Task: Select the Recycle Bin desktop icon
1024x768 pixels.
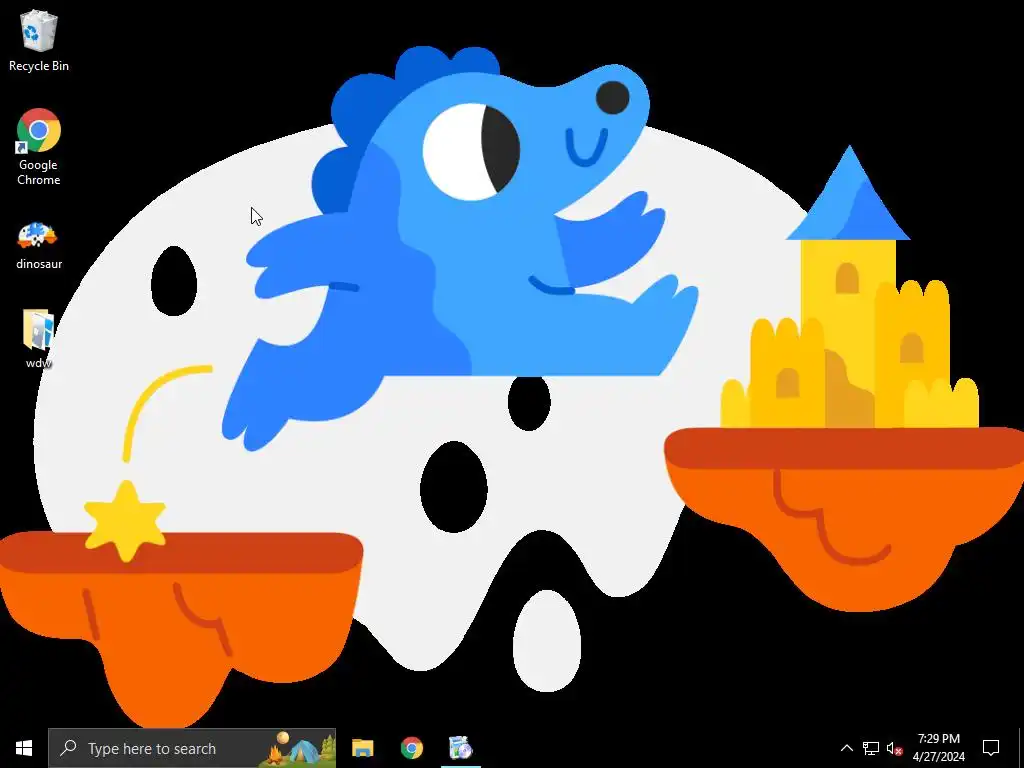Action: pos(39,41)
